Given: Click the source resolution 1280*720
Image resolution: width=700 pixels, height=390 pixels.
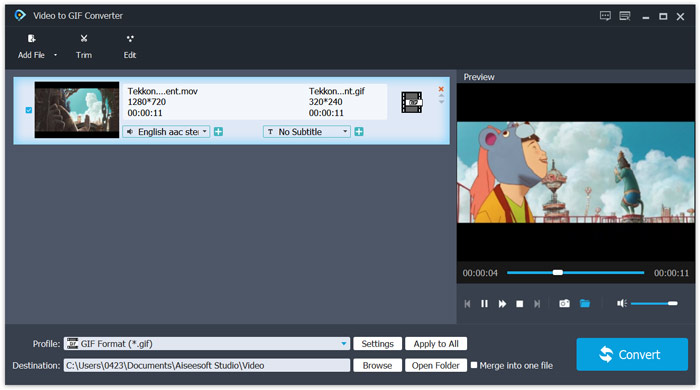Looking at the screenshot, I should (x=146, y=102).
